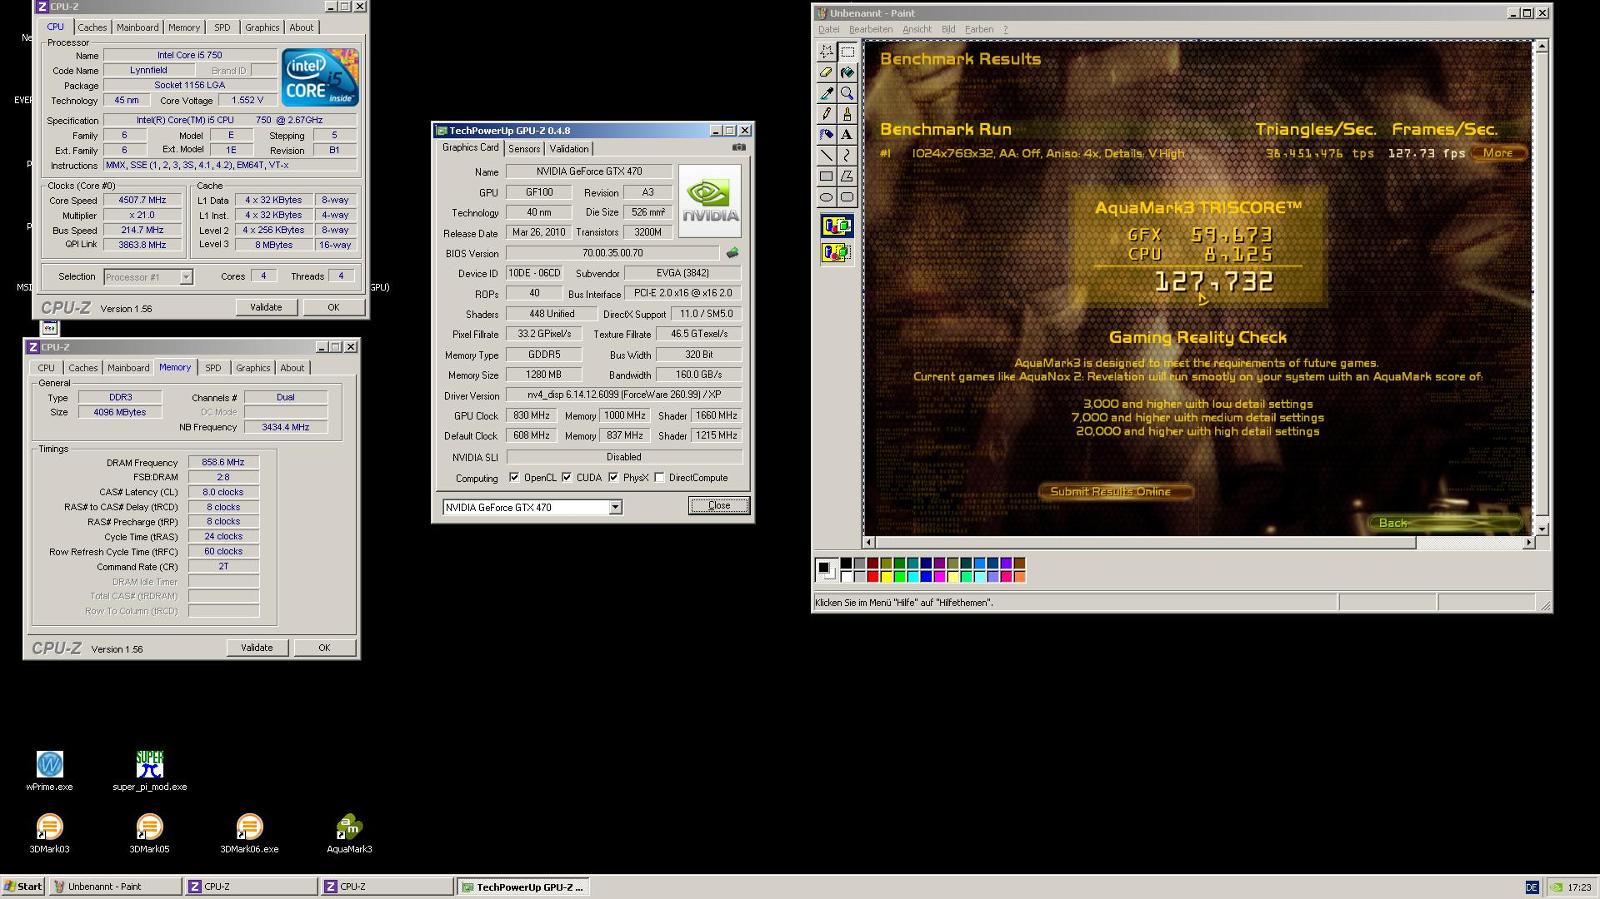Select the yellow color swatch in Paint palette
Image resolution: width=1600 pixels, height=899 pixels.
pyautogui.click(x=886, y=577)
